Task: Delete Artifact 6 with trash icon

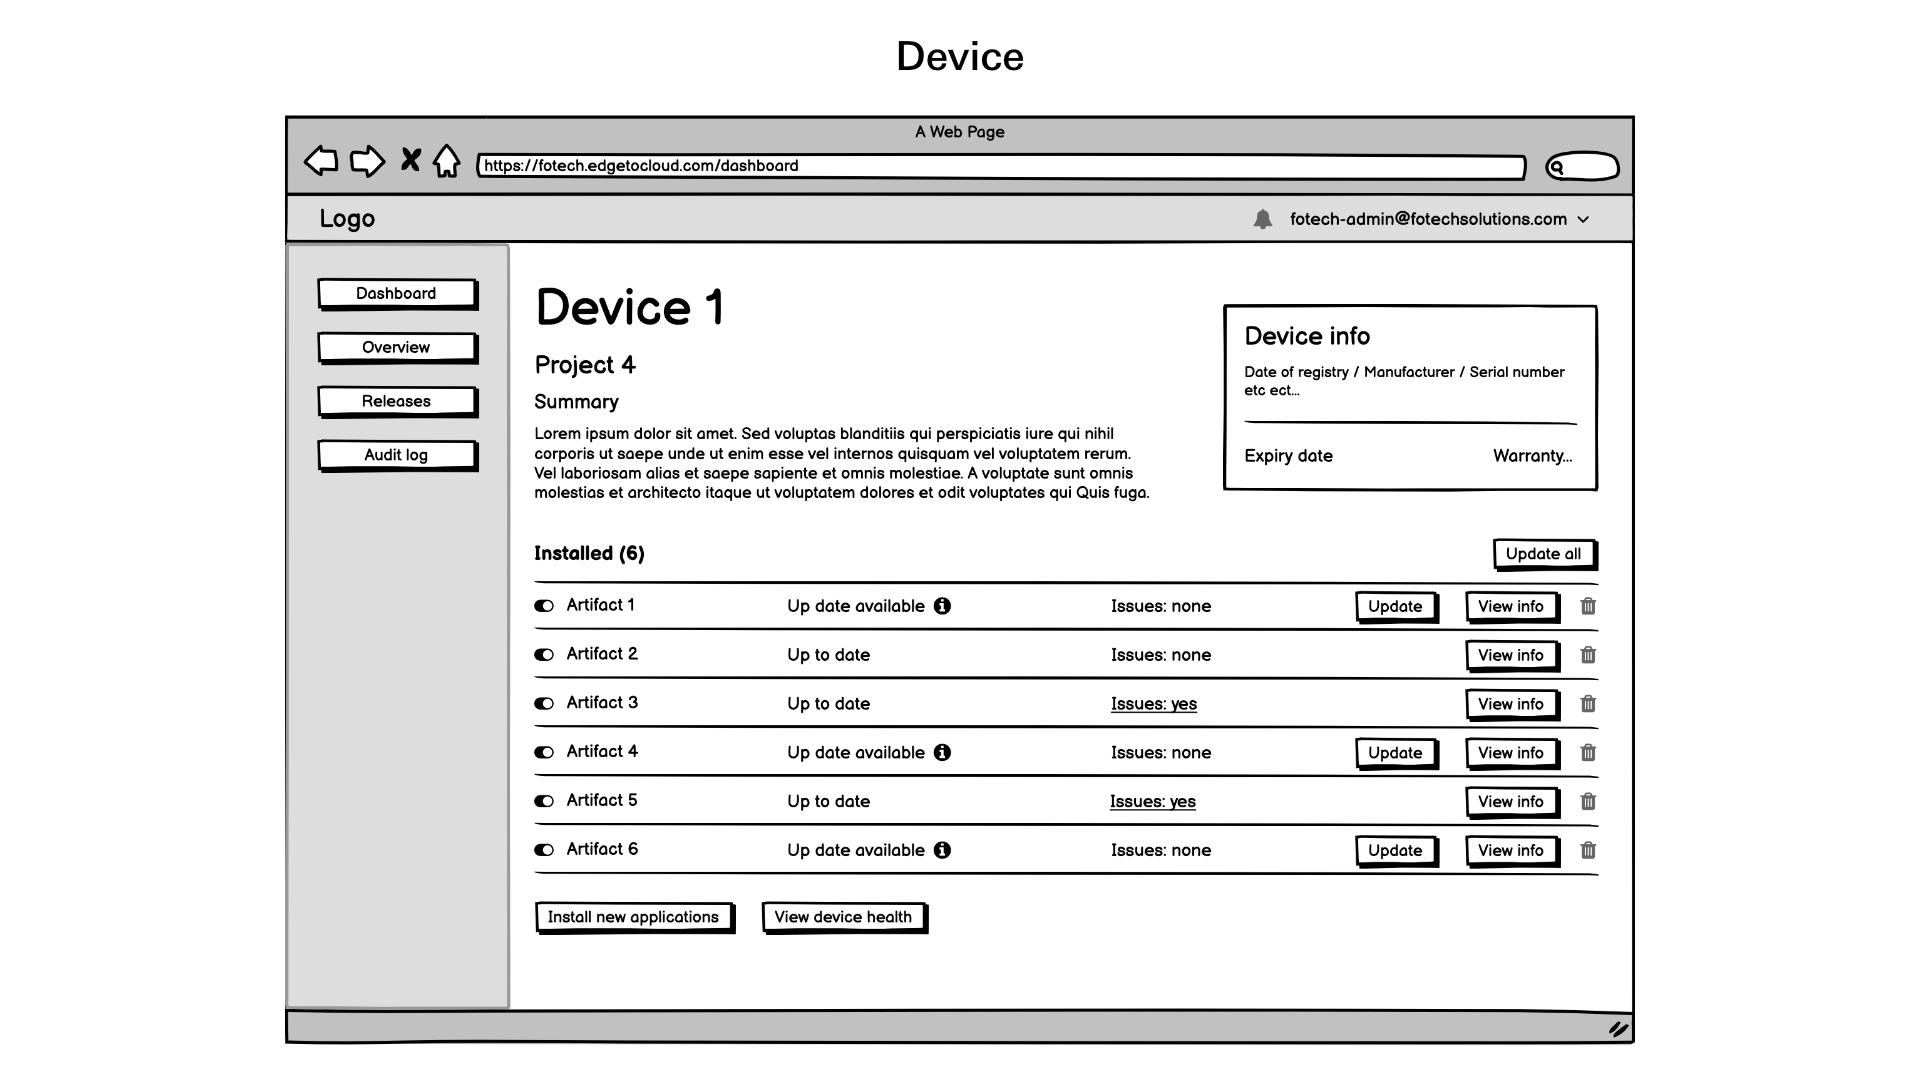Action: click(x=1588, y=850)
